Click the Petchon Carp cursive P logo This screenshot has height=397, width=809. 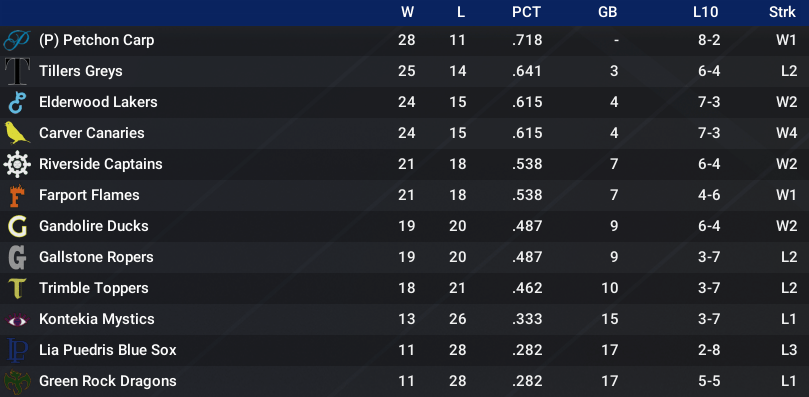coord(17,40)
